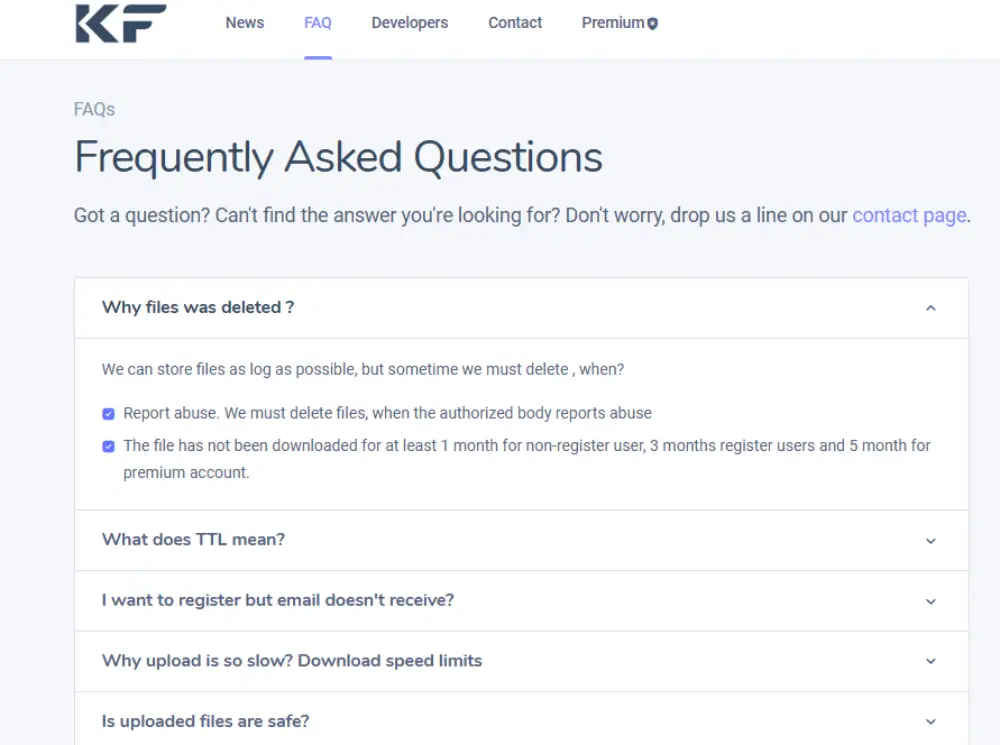This screenshot has width=1000, height=745.
Task: Toggle the file not downloaded checkbox
Action: pyautogui.click(x=108, y=446)
